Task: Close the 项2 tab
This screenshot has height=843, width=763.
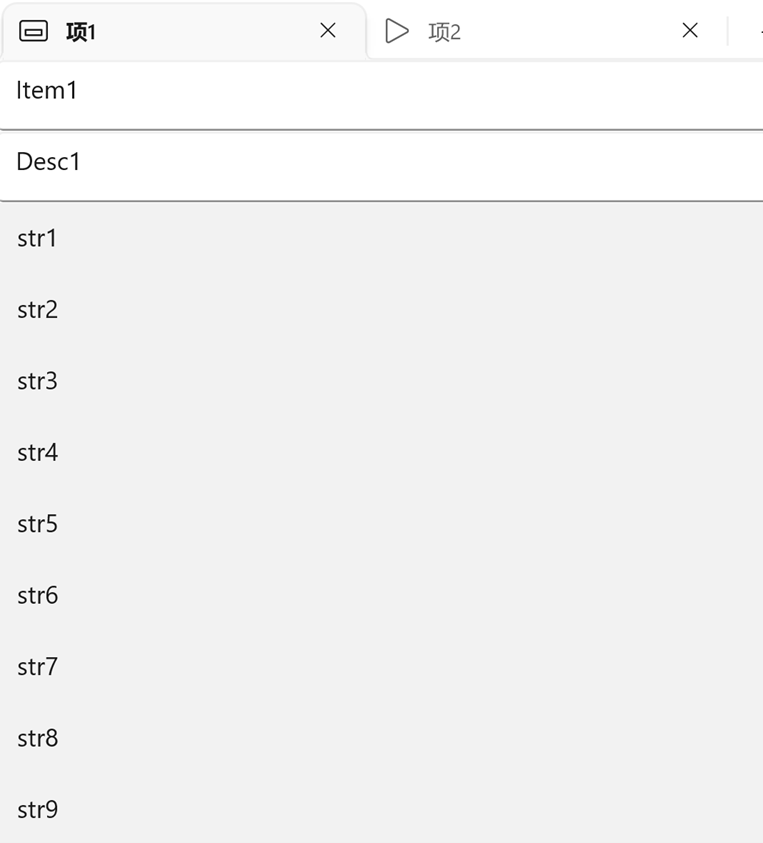Action: tap(690, 30)
